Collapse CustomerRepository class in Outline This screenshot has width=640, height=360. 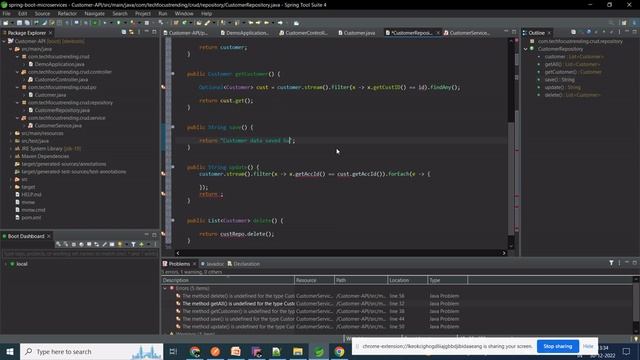click(526, 49)
